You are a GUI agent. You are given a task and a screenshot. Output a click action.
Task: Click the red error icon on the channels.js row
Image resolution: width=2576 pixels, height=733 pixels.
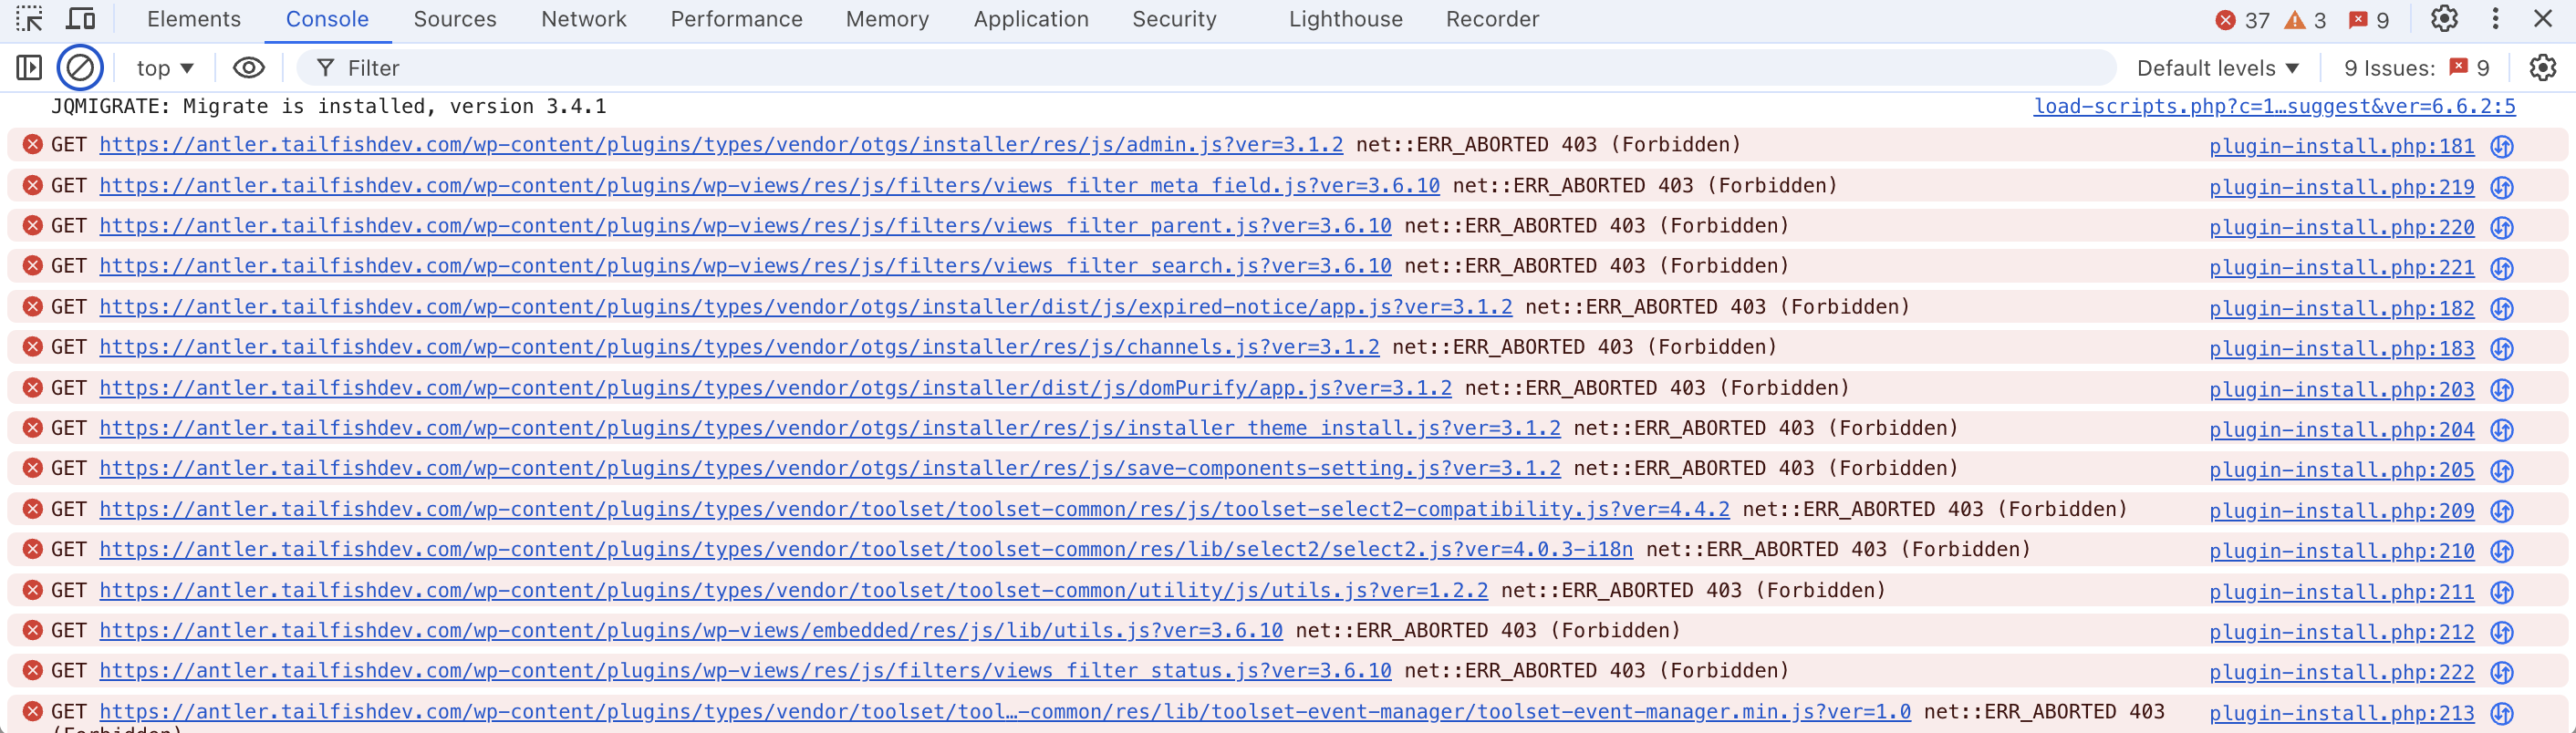pyautogui.click(x=33, y=347)
